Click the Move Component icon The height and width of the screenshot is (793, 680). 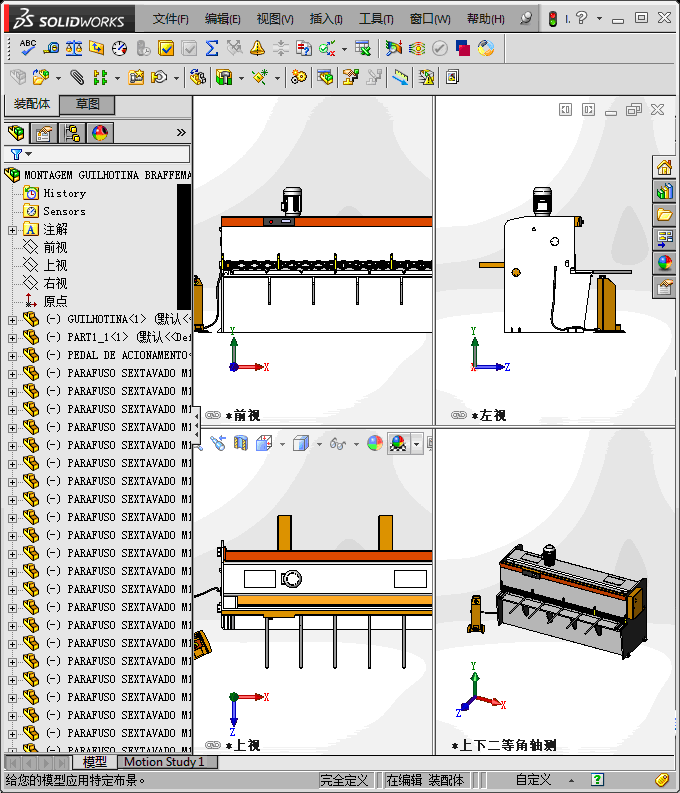pos(159,77)
